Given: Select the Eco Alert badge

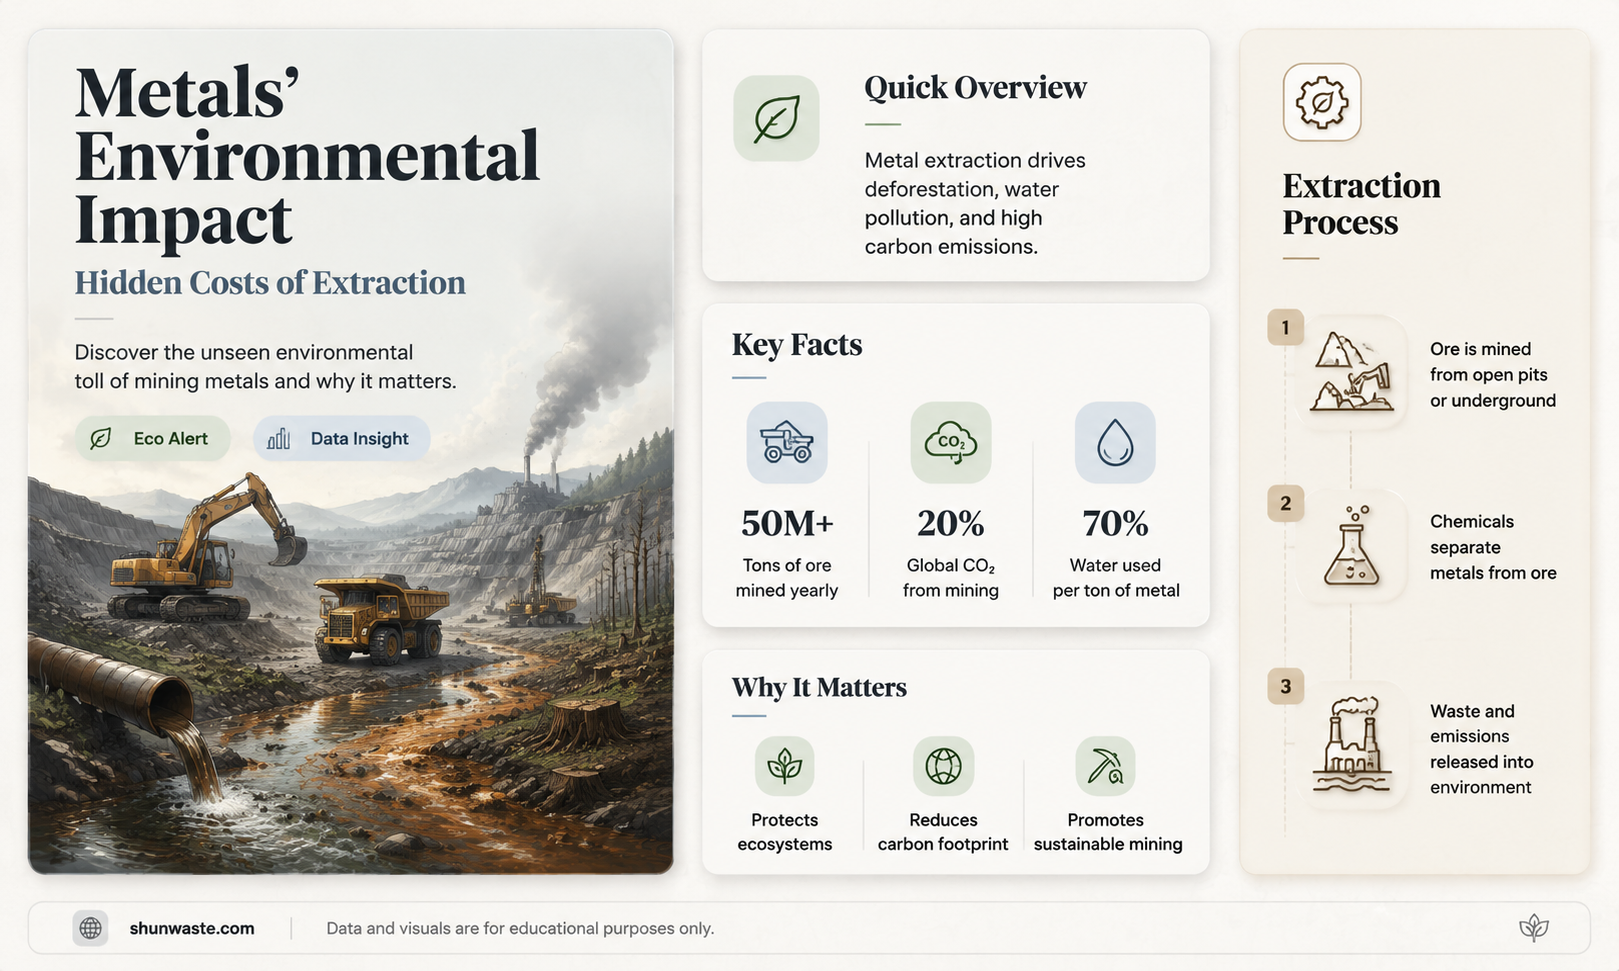Looking at the screenshot, I should pyautogui.click(x=152, y=438).
